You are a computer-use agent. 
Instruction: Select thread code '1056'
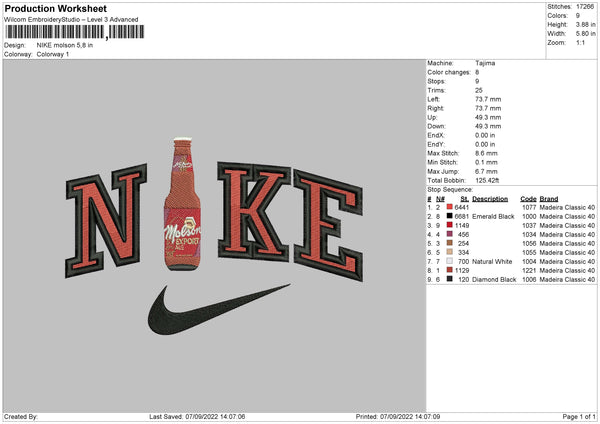pyautogui.click(x=529, y=243)
